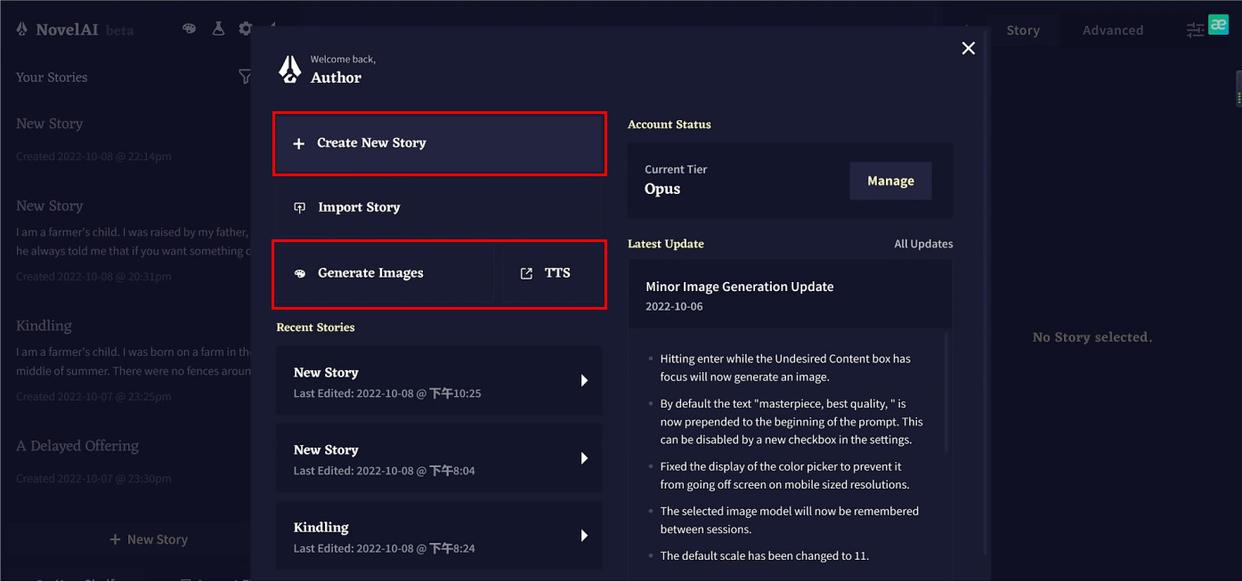Screen dimensions: 1242x582
Task: Open the settings gear icon in sidebar header
Action: coord(245,29)
